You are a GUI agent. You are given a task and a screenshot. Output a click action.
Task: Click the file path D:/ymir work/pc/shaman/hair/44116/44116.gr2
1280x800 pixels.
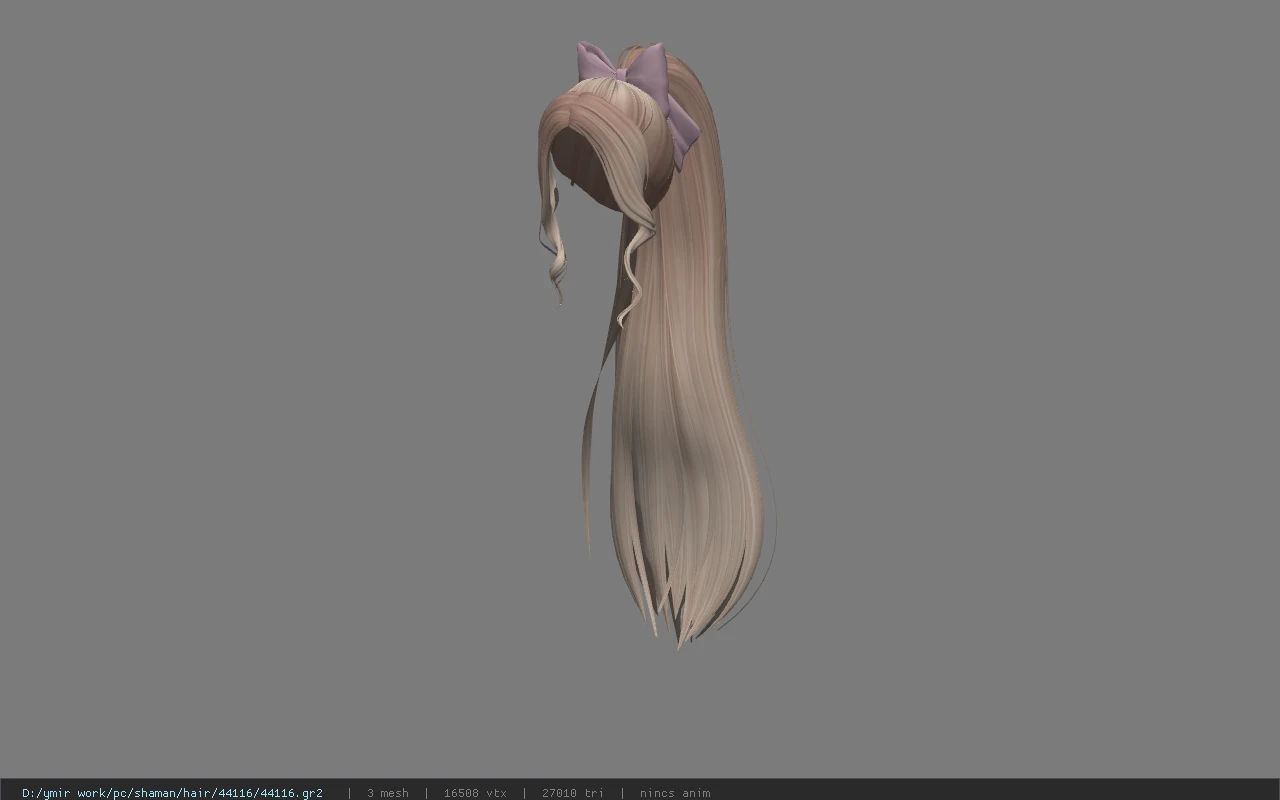point(172,793)
